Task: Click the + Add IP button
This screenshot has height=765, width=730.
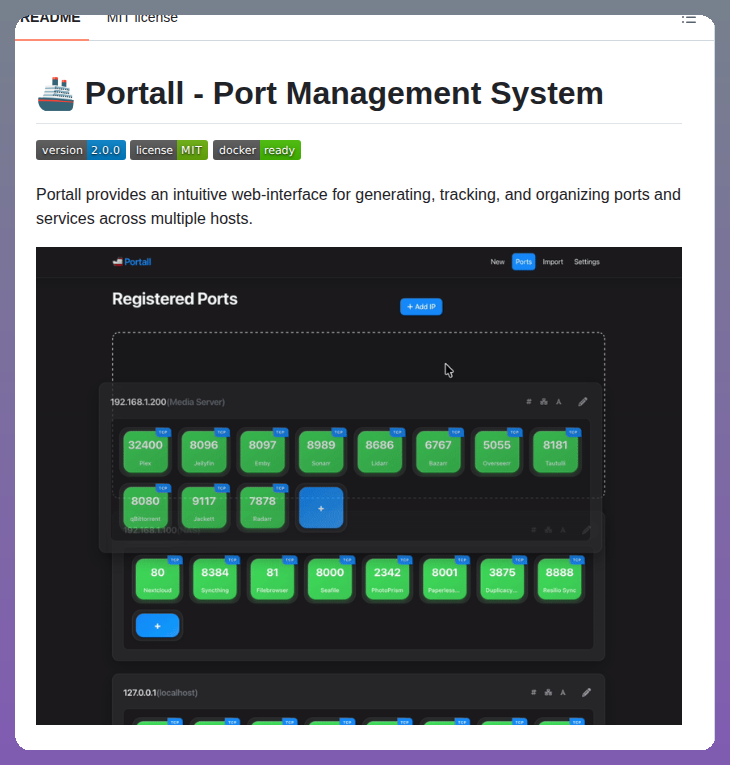Action: [421, 306]
